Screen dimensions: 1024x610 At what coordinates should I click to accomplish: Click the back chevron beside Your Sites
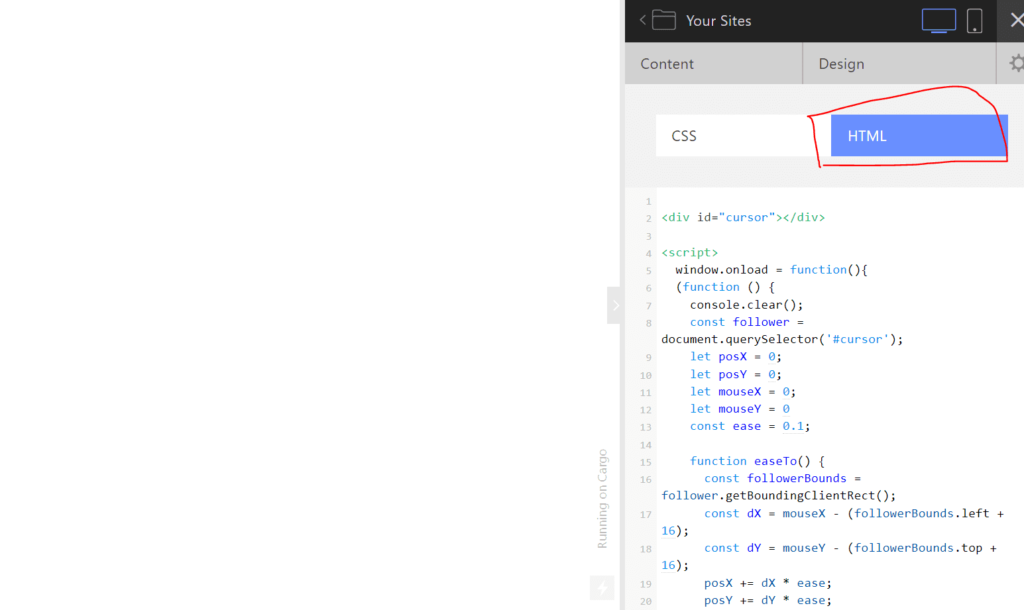pyautogui.click(x=643, y=20)
